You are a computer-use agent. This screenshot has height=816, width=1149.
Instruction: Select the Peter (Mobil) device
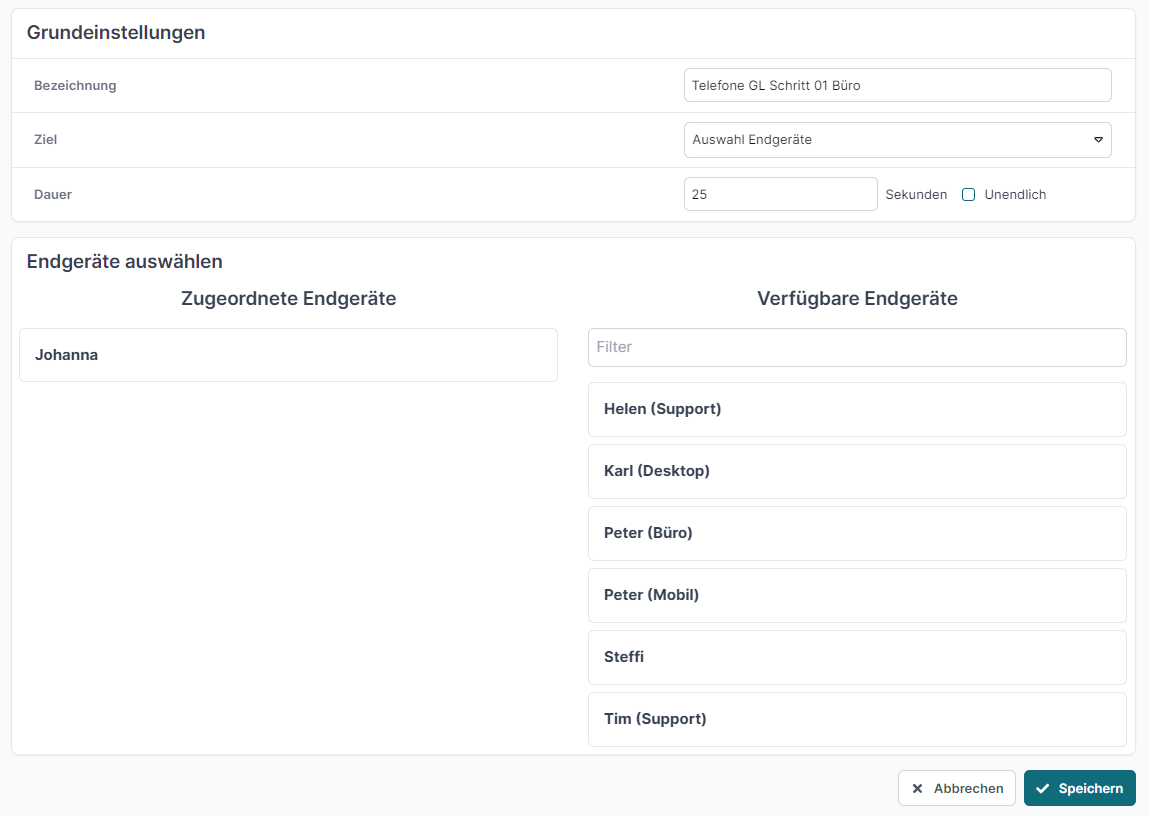pyautogui.click(x=857, y=595)
